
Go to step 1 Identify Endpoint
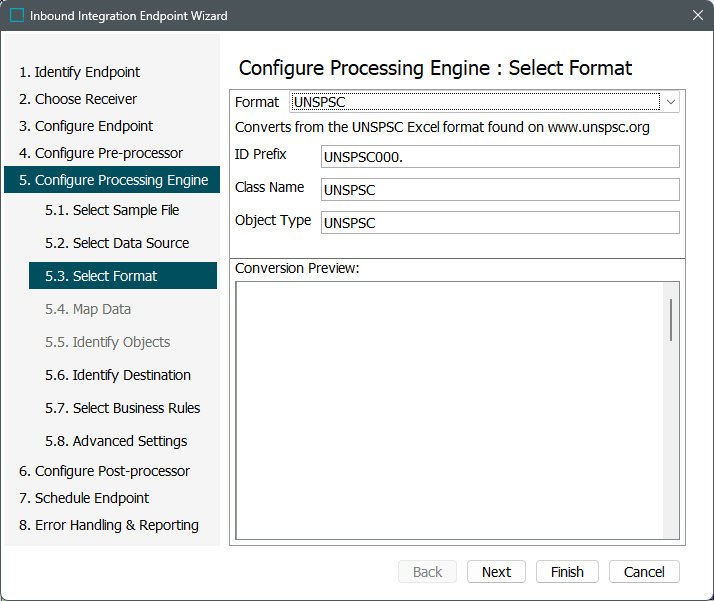(79, 72)
